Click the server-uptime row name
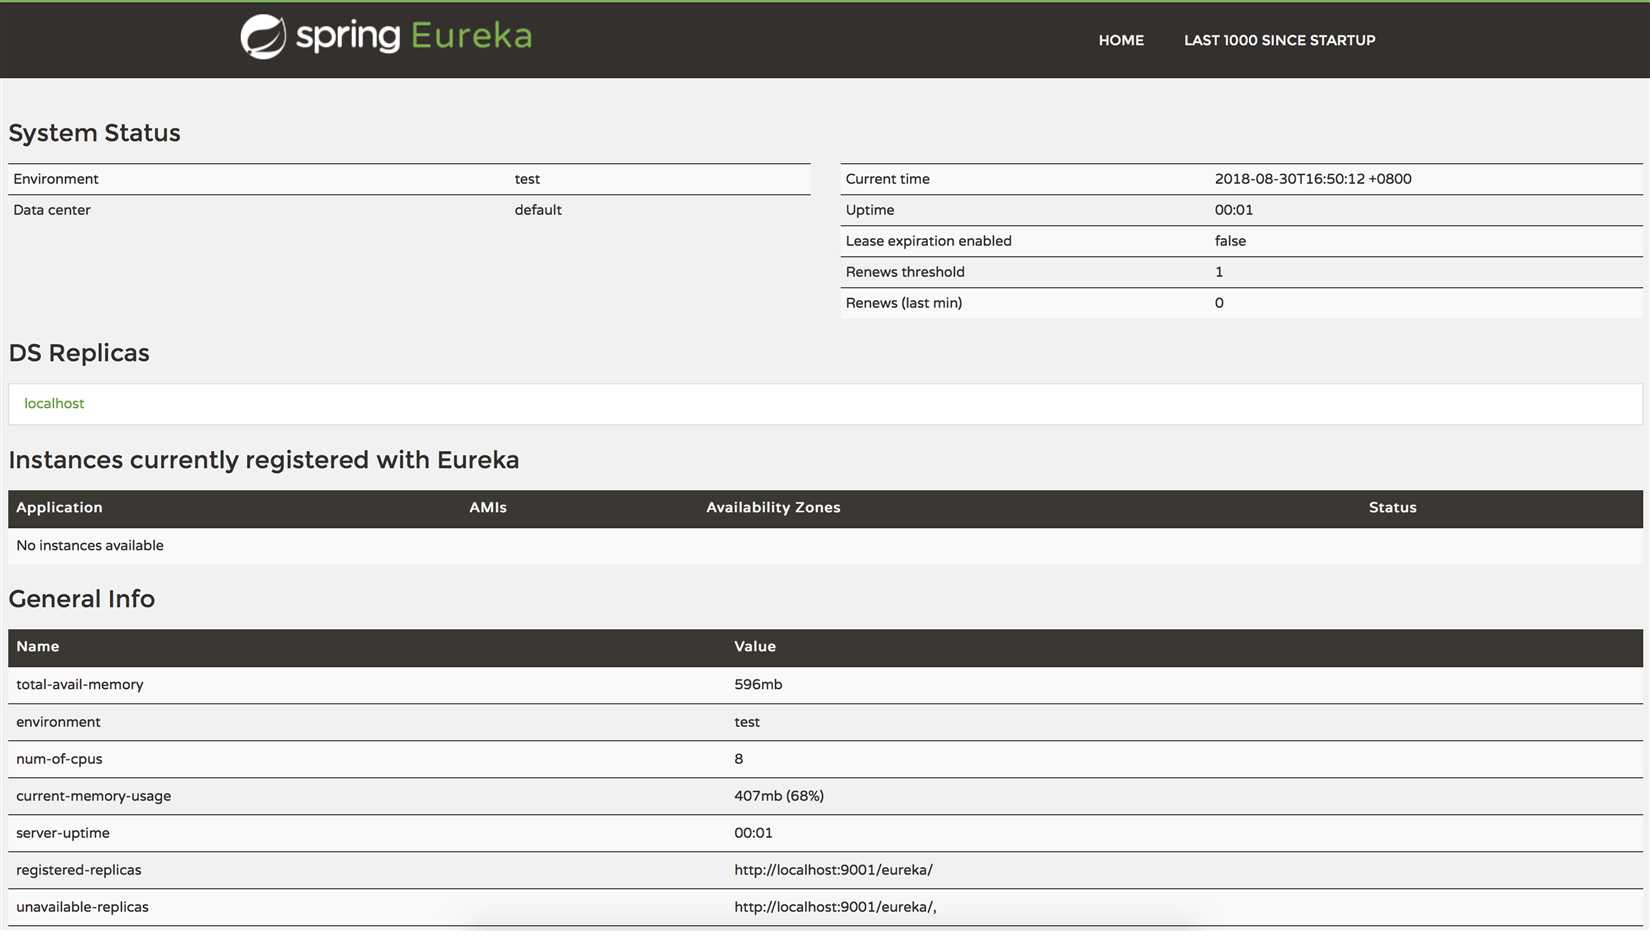 (63, 833)
